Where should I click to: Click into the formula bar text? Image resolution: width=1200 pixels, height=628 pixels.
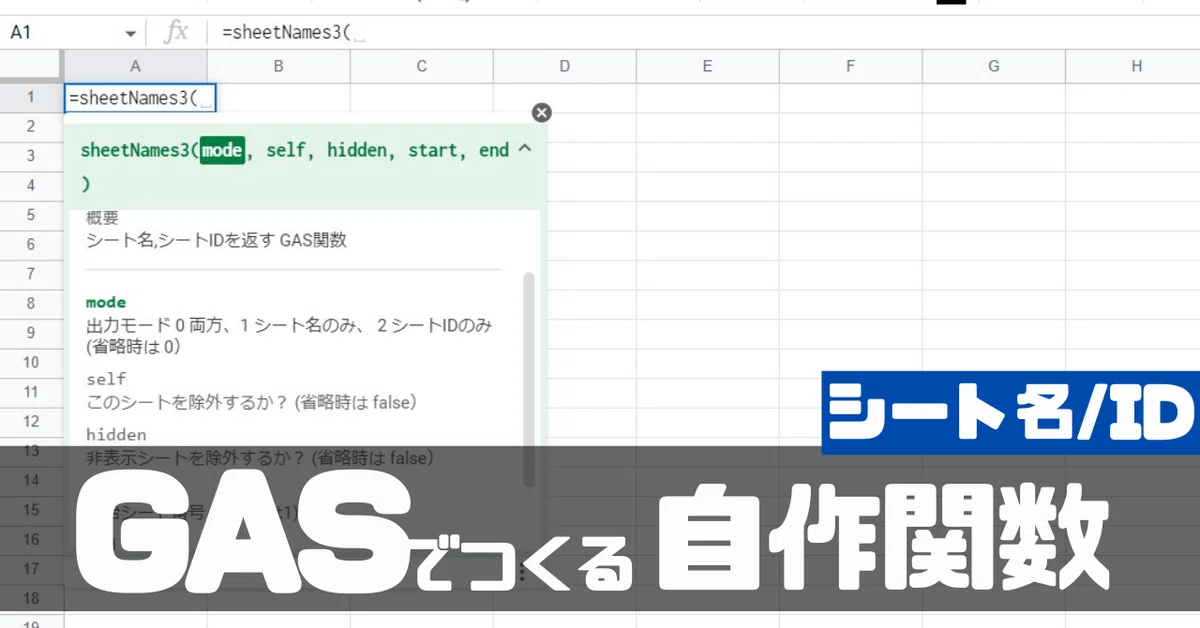point(286,32)
